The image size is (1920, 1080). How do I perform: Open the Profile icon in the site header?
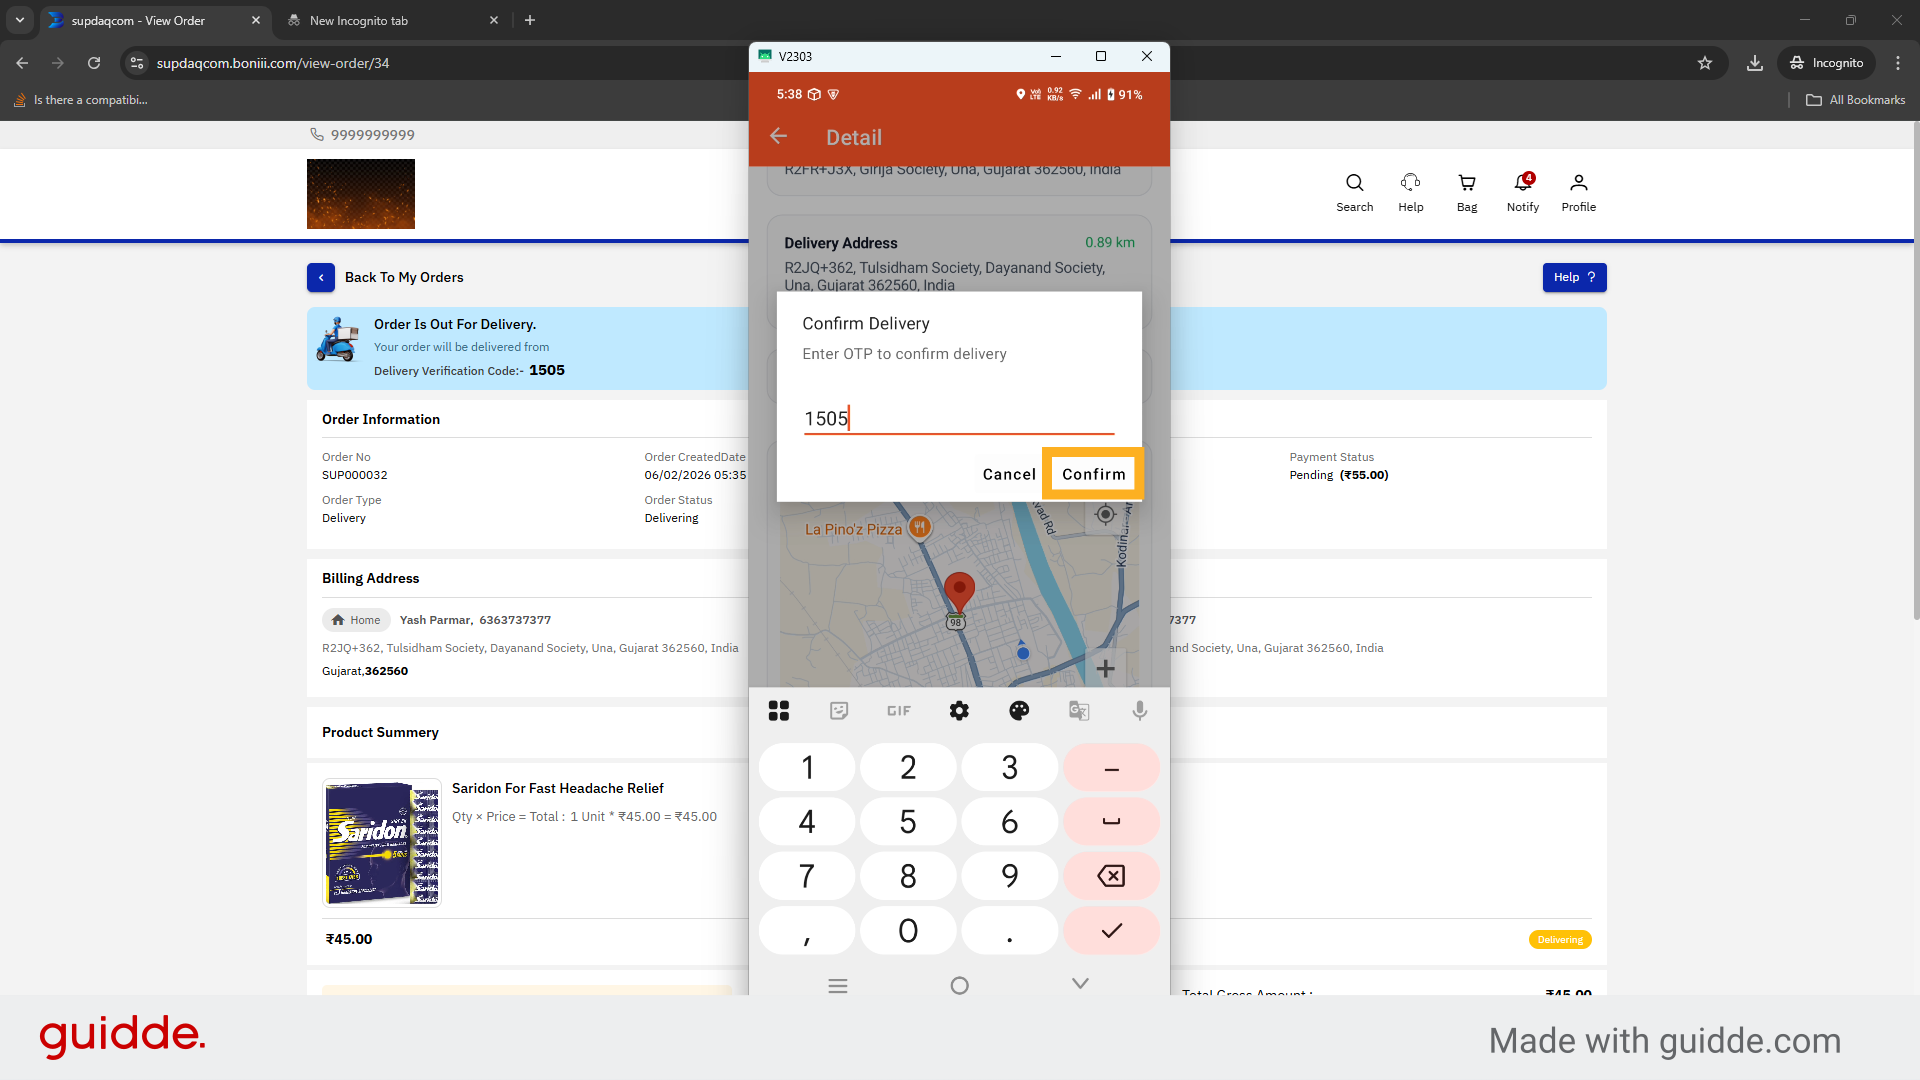click(x=1578, y=192)
